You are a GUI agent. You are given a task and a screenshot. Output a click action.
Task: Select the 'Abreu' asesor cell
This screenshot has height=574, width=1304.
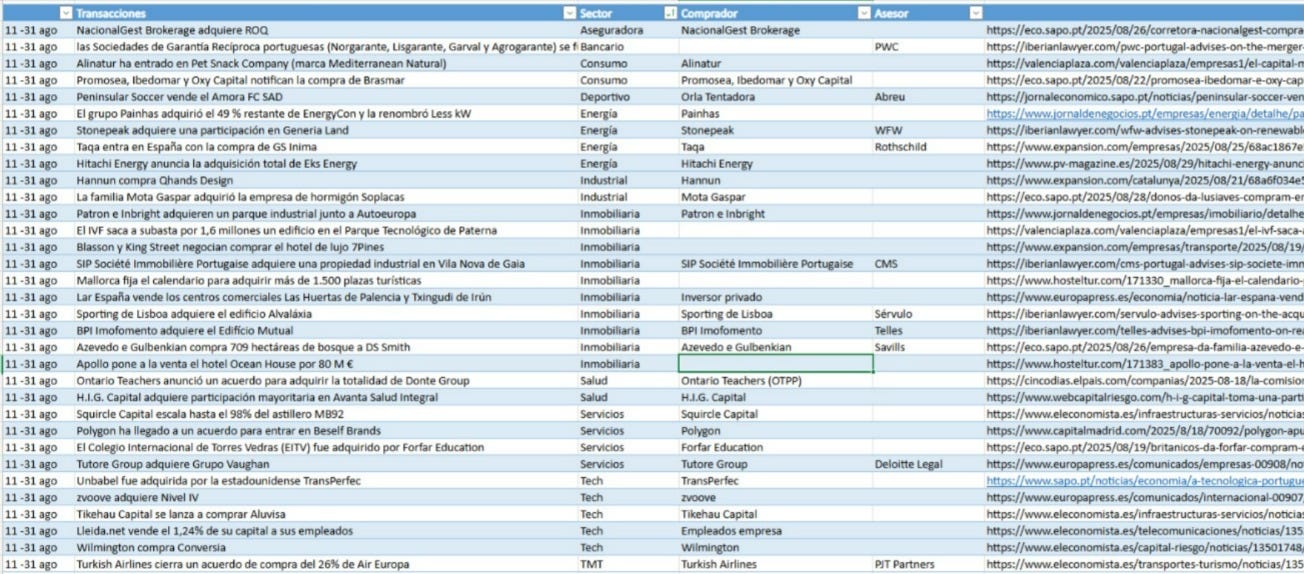[929, 97]
